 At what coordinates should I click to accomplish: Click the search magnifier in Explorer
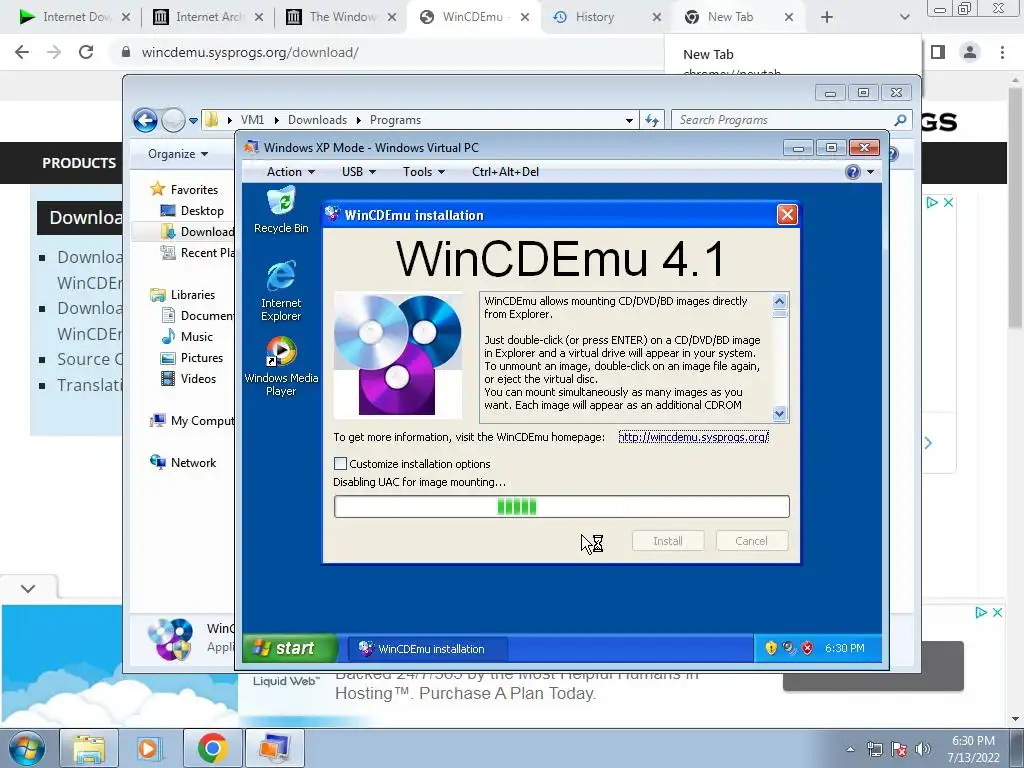click(x=901, y=120)
